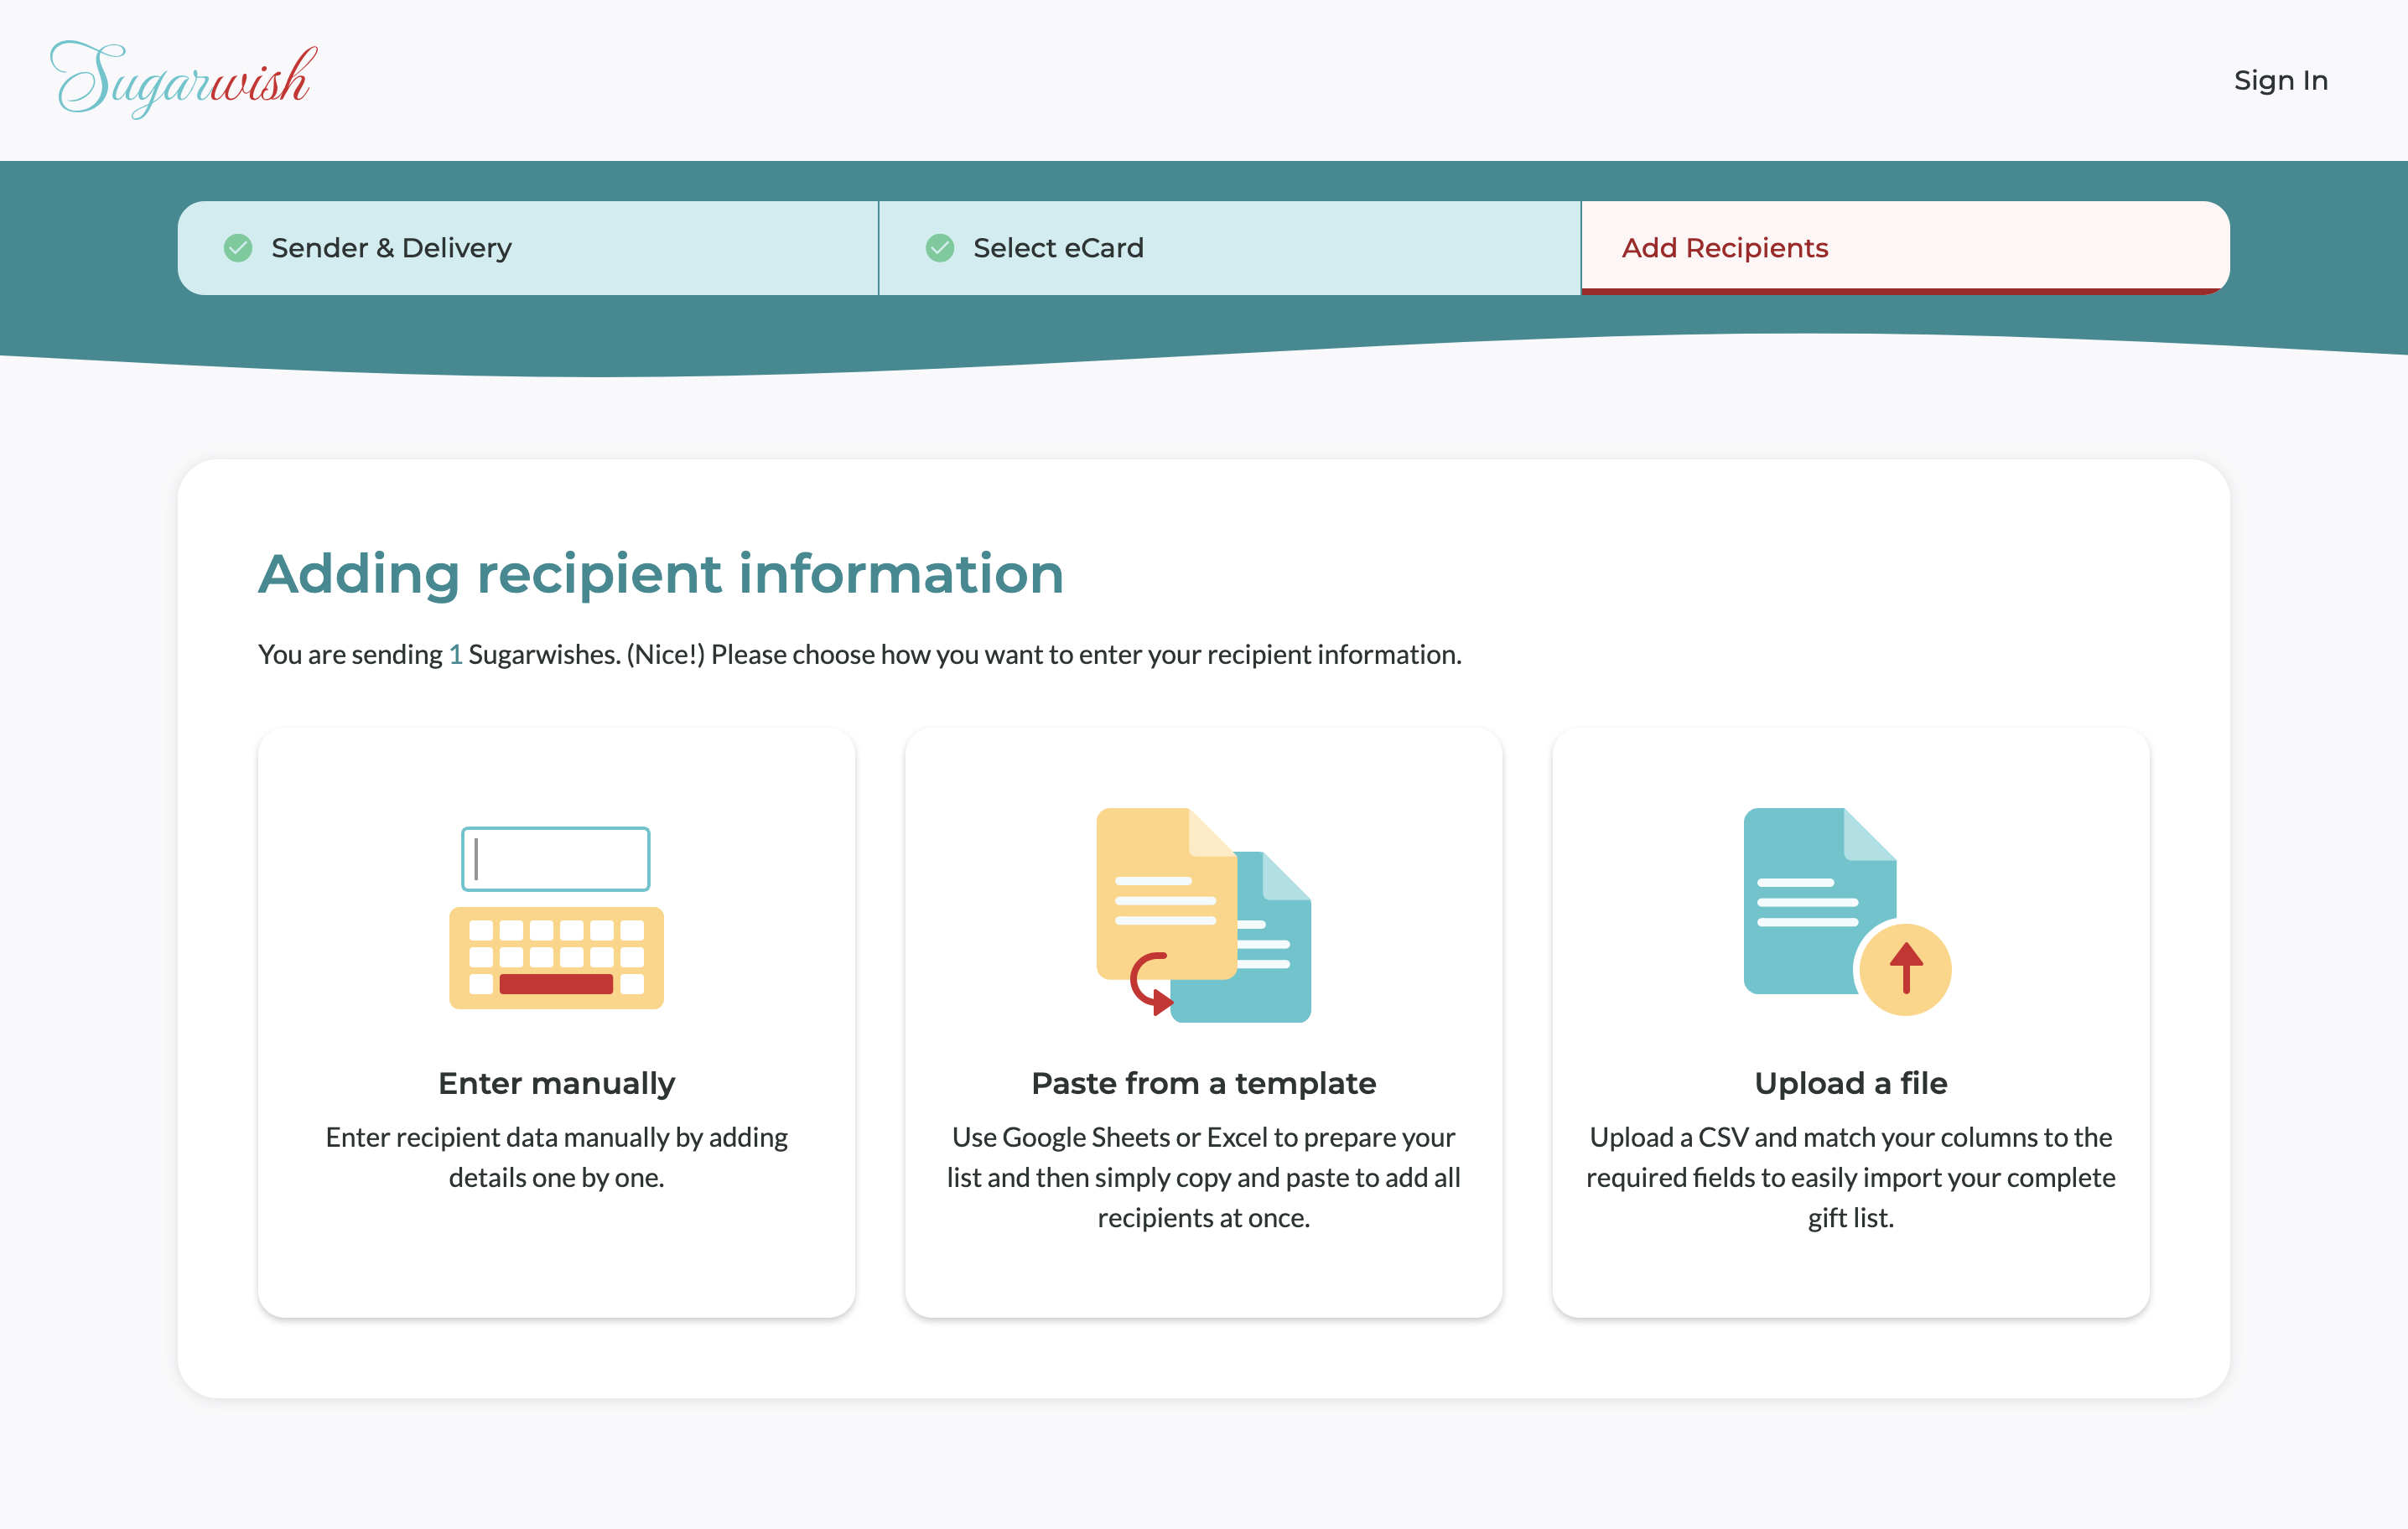Click the 'Enter recipient data manually' description
Image resolution: width=2408 pixels, height=1529 pixels.
(x=557, y=1157)
